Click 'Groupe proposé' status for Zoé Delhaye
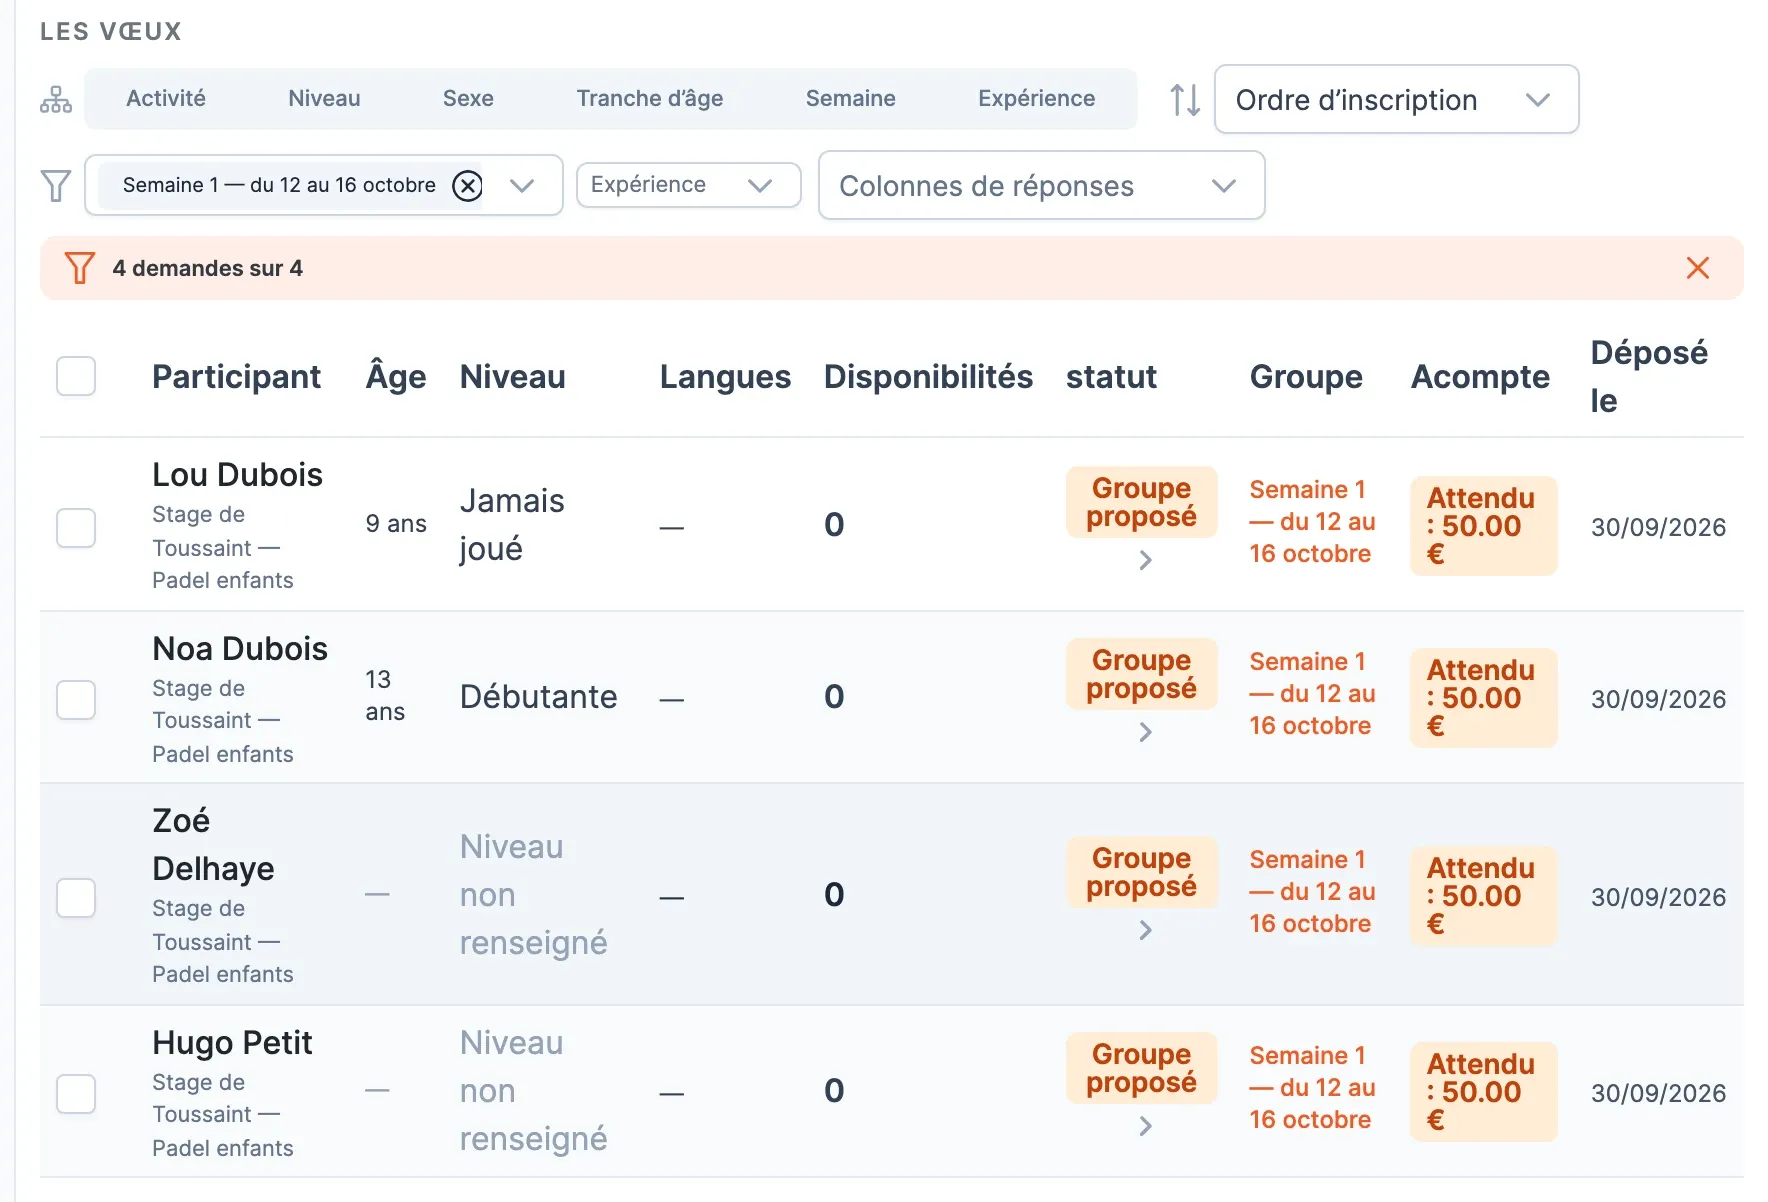Viewport: 1768px width, 1202px height. click(x=1141, y=872)
